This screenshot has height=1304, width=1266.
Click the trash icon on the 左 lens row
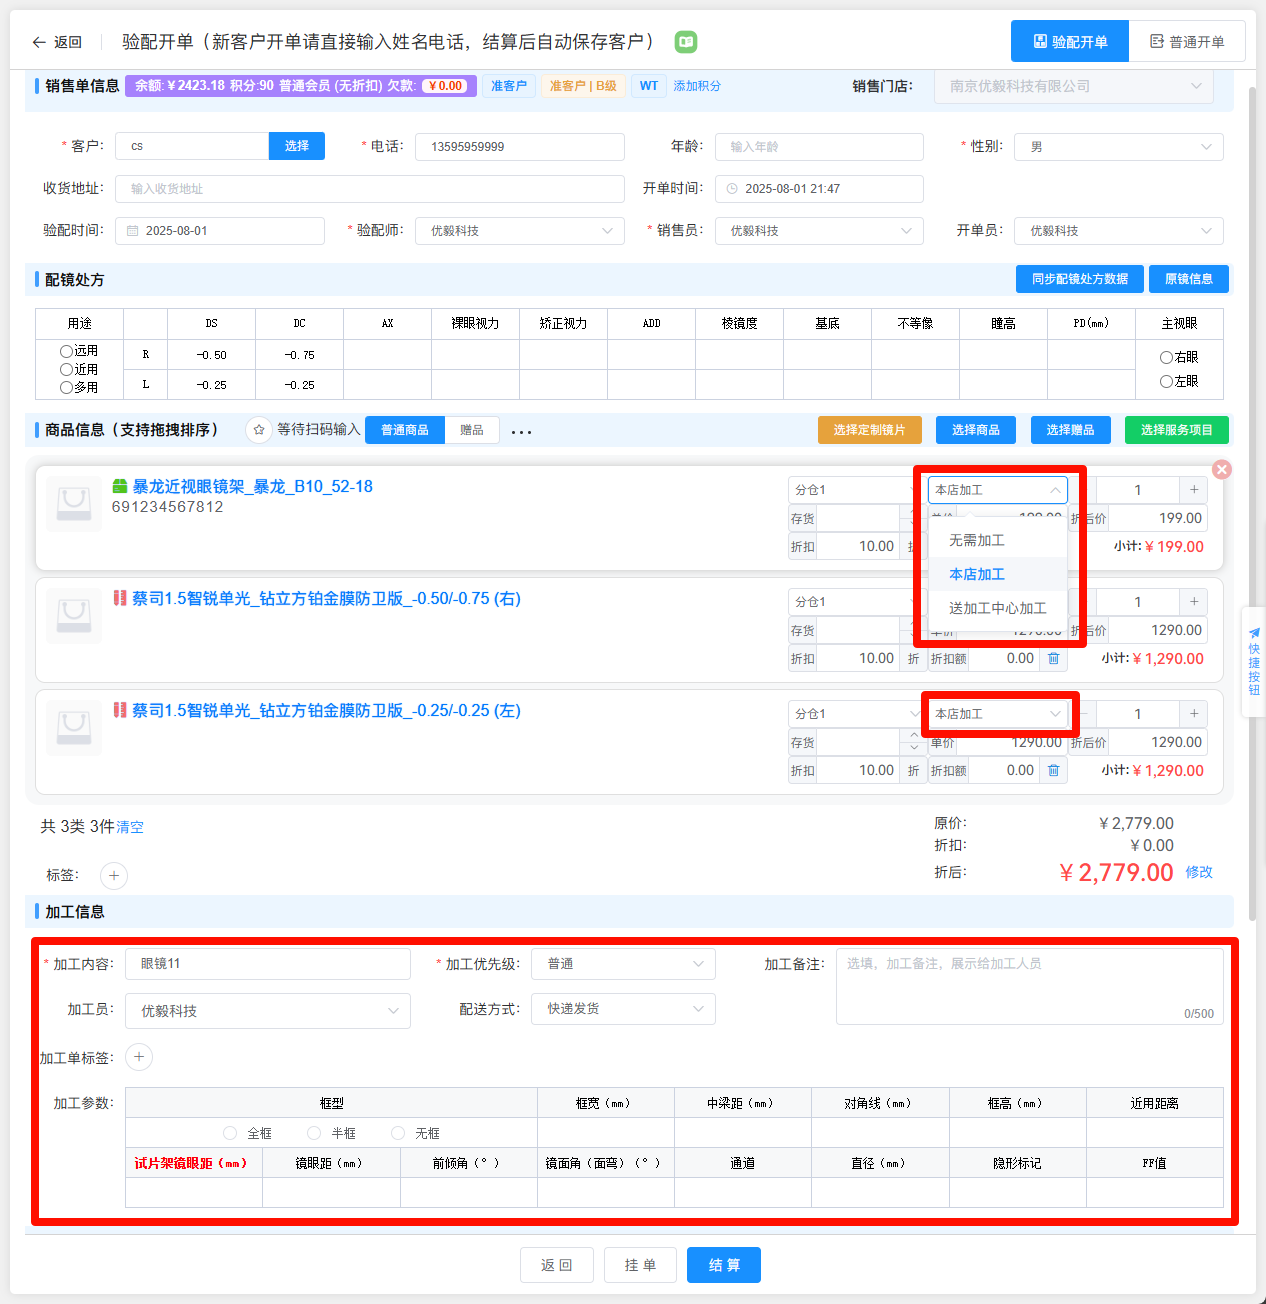(1053, 771)
